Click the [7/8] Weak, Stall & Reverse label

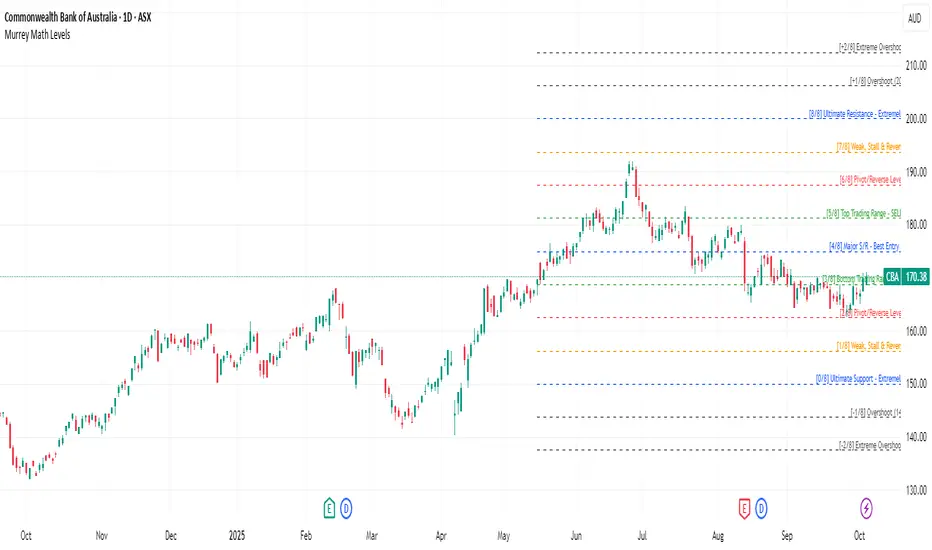click(x=868, y=148)
